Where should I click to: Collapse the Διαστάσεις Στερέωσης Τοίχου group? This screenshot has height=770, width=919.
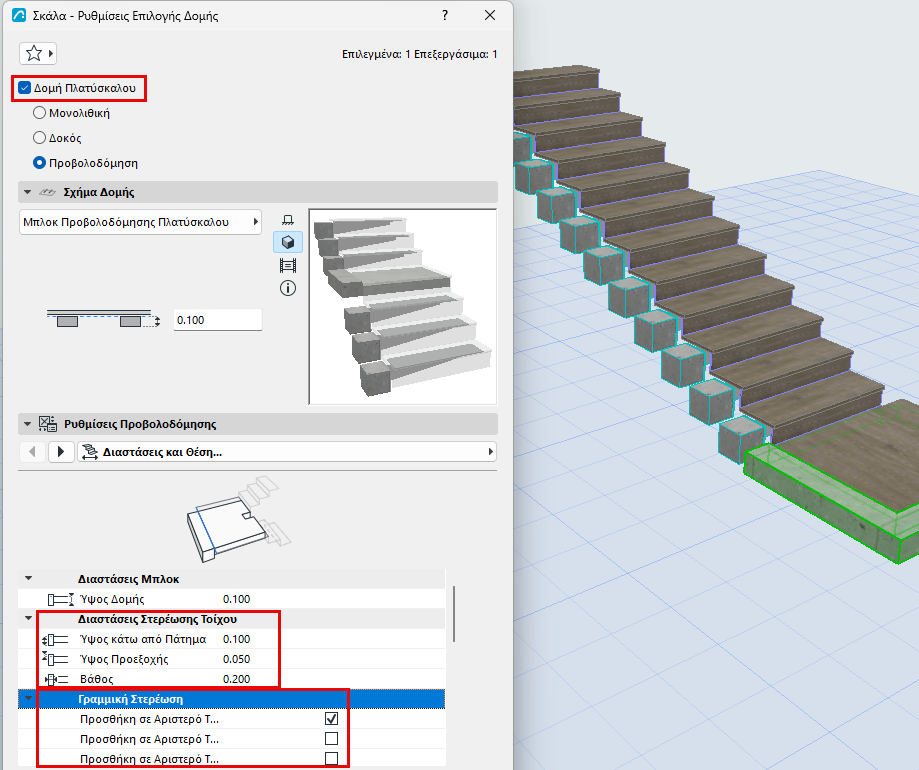[x=28, y=619]
